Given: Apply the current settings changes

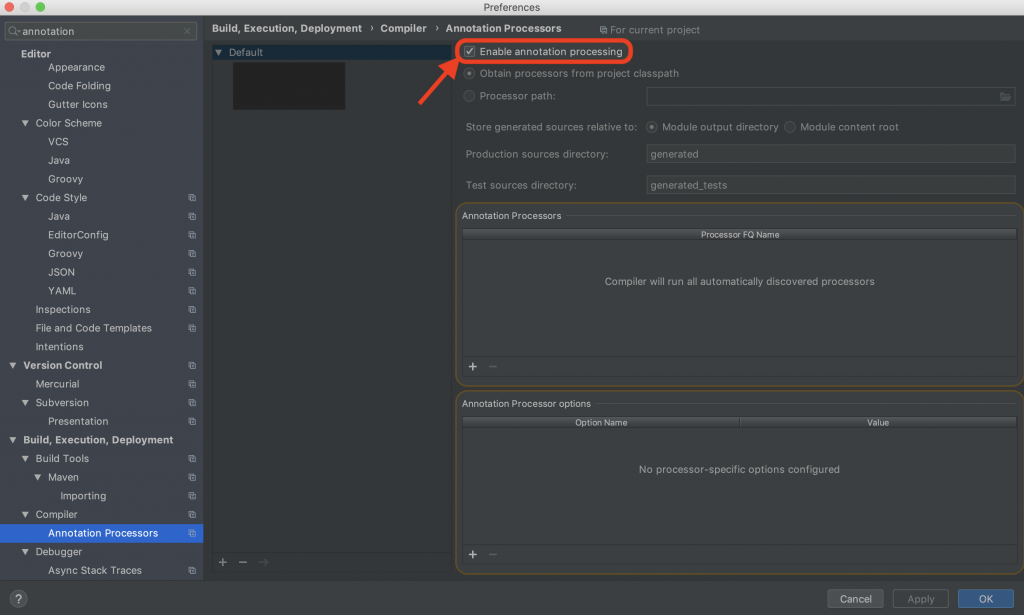Looking at the screenshot, I should 920,598.
